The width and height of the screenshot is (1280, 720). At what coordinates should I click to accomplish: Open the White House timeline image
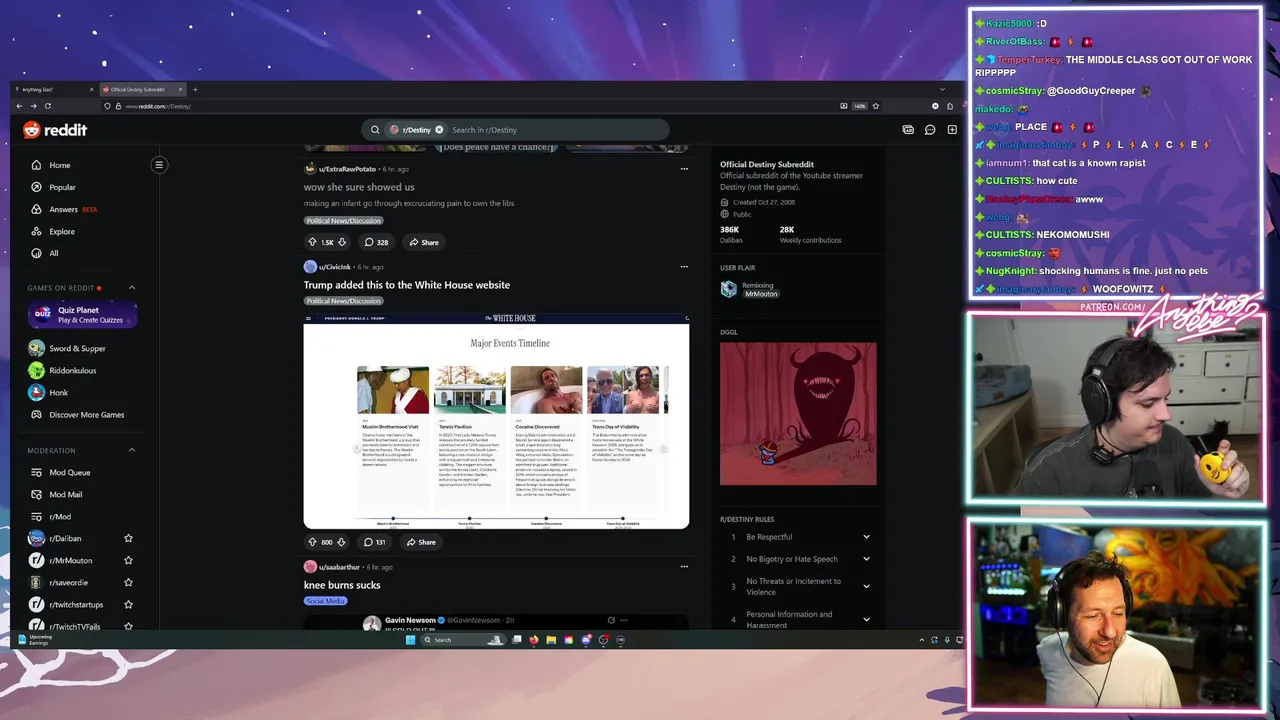click(x=496, y=421)
